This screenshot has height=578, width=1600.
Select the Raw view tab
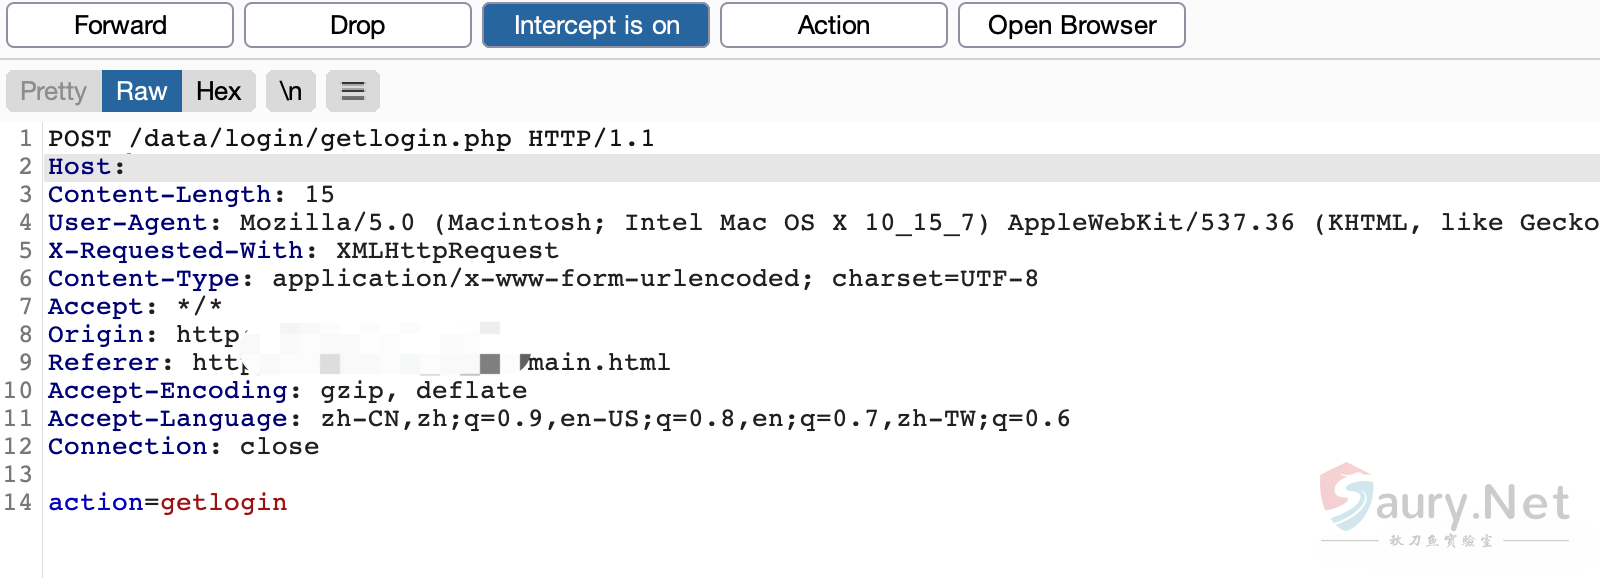pyautogui.click(x=141, y=91)
